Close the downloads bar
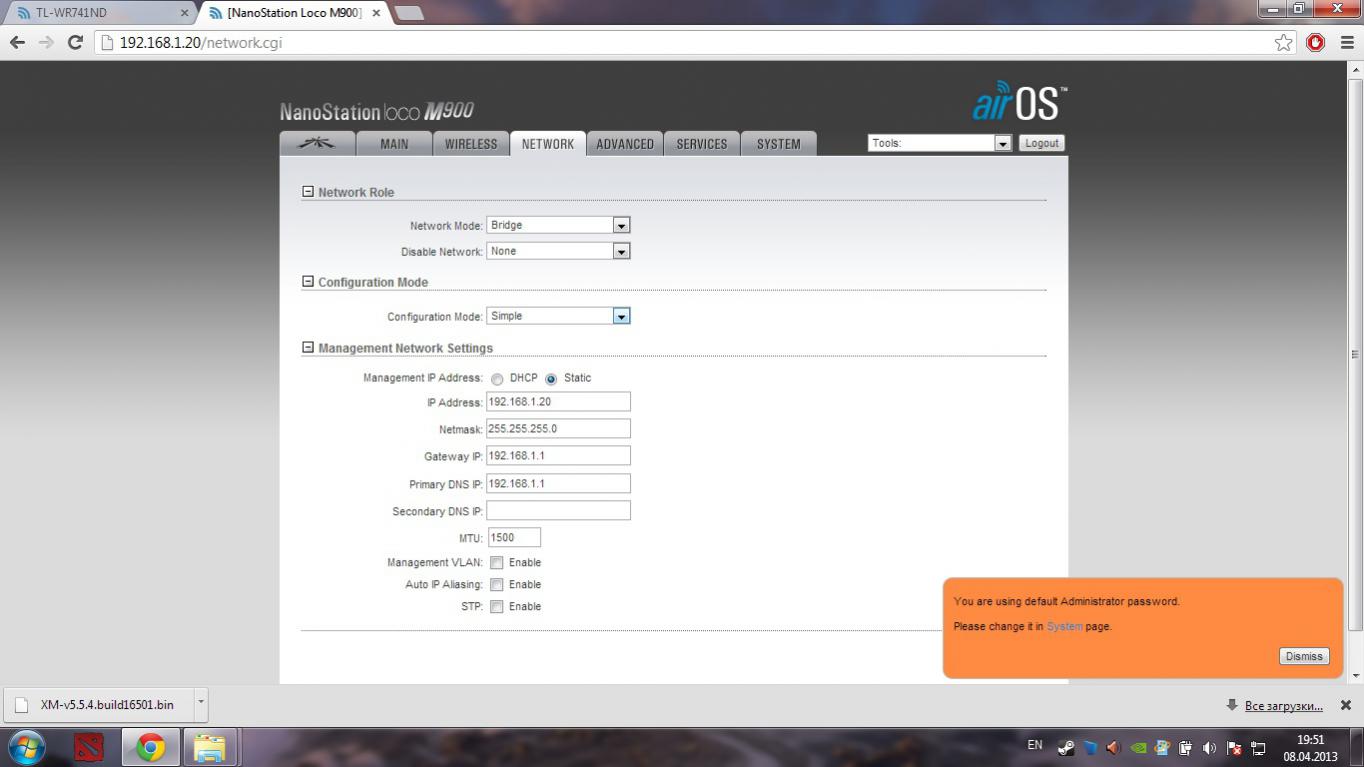This screenshot has width=1364, height=767. pyautogui.click(x=1346, y=705)
